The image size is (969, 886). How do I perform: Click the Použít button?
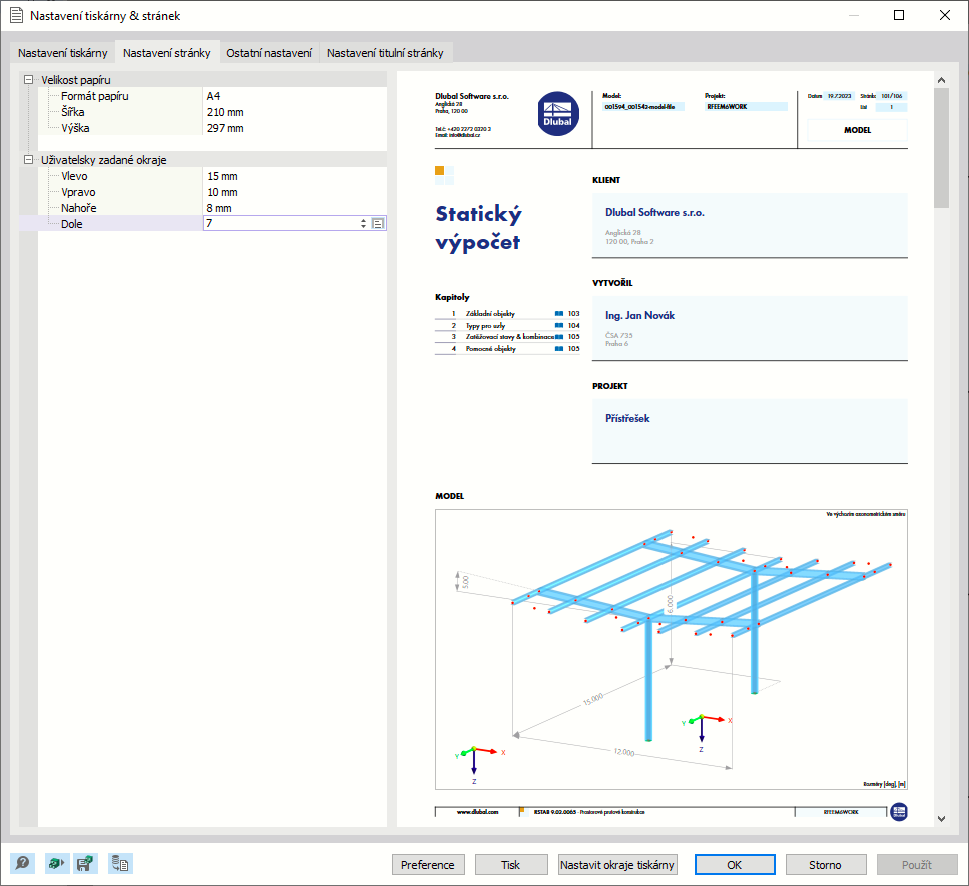tap(916, 865)
